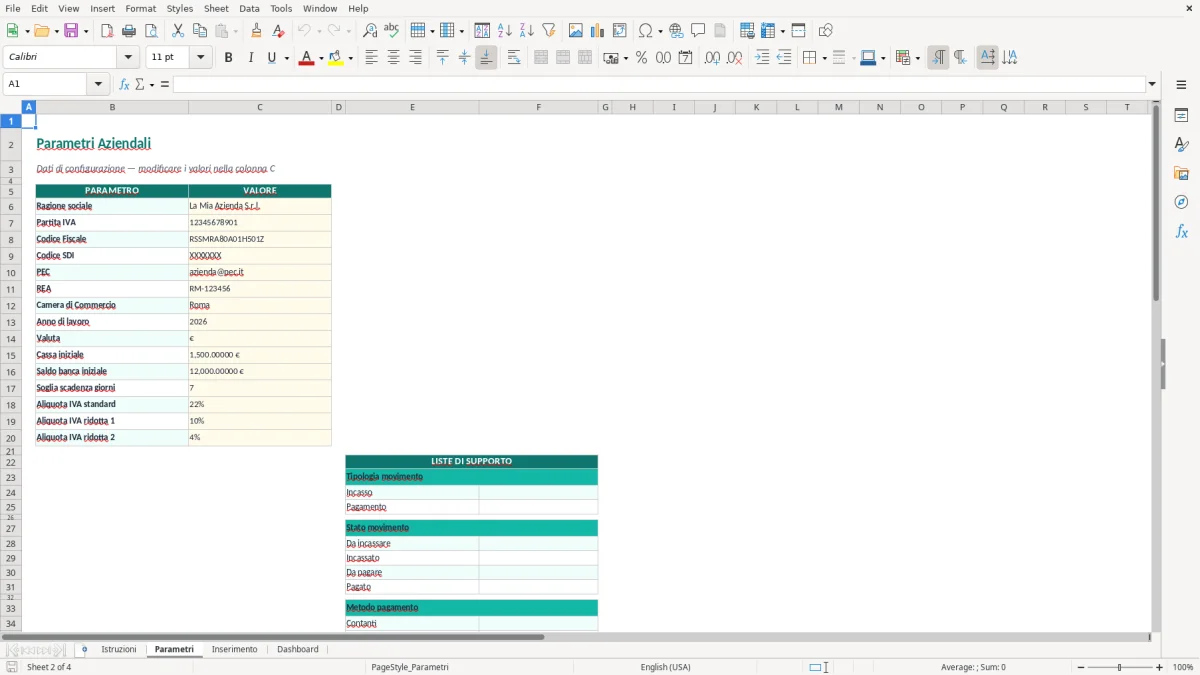
Task: Sort descending Z to A
Action: pyautogui.click(x=527, y=31)
